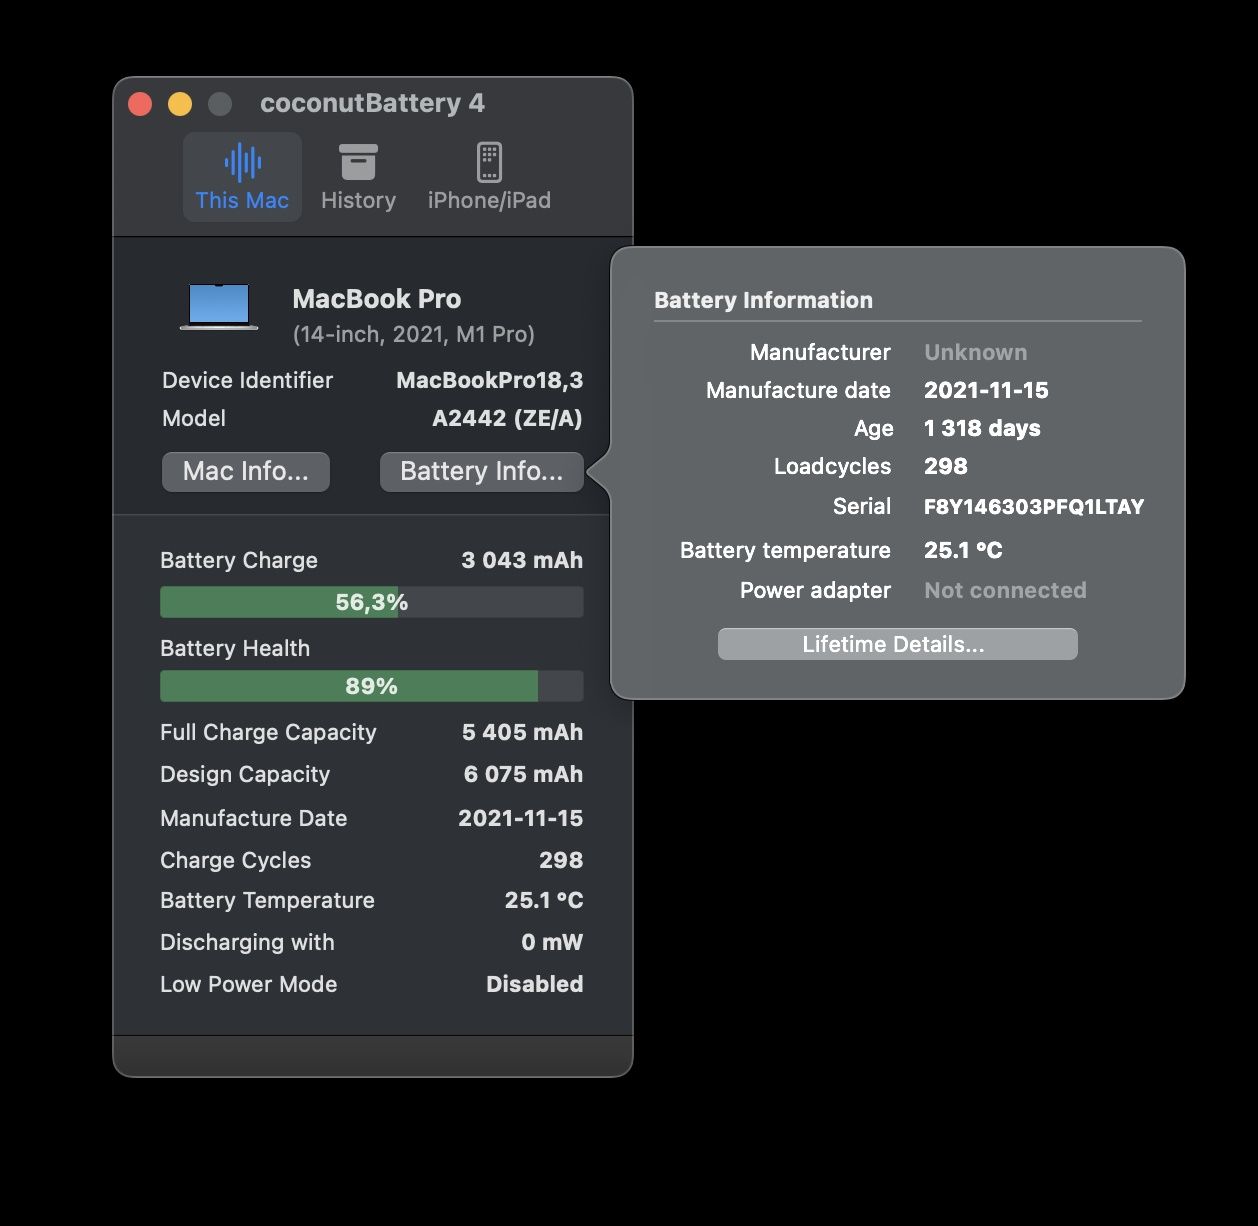
Task: Click the (14-inch, 2021, M1 Pro) subtitle
Action: click(x=413, y=334)
